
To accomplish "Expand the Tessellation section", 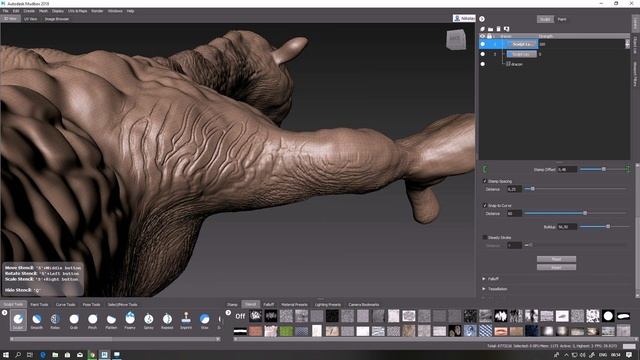I will [484, 289].
